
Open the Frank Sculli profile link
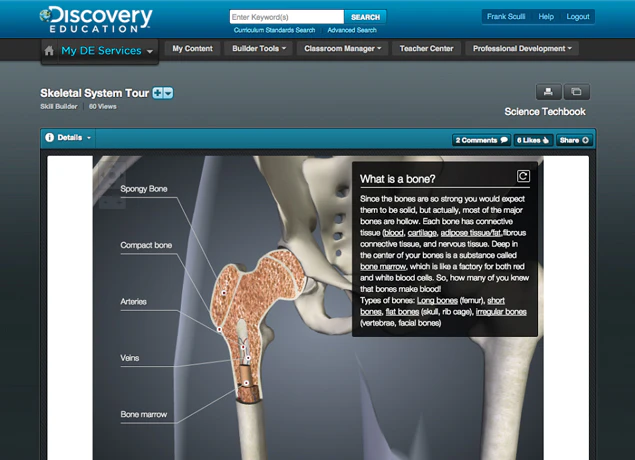[x=506, y=17]
